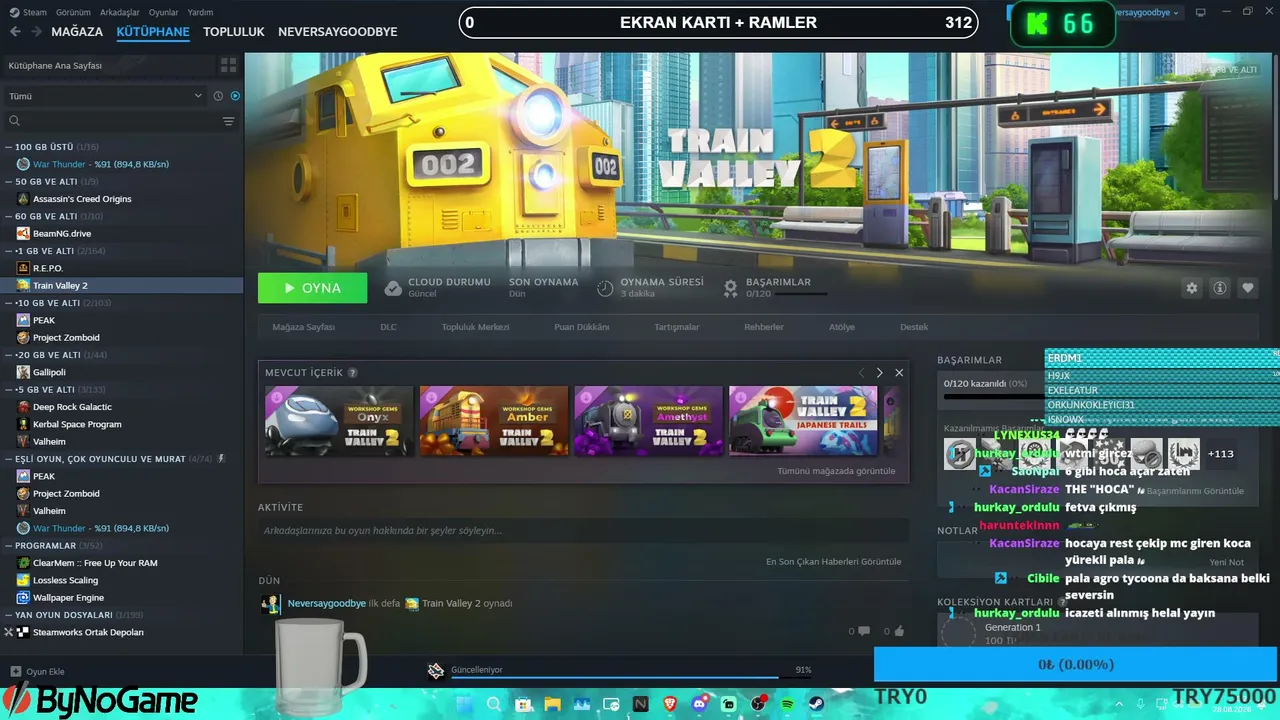Screen dimensions: 1280x720
Task: Select R.E.P.O. in the game list
Action: 48,268
